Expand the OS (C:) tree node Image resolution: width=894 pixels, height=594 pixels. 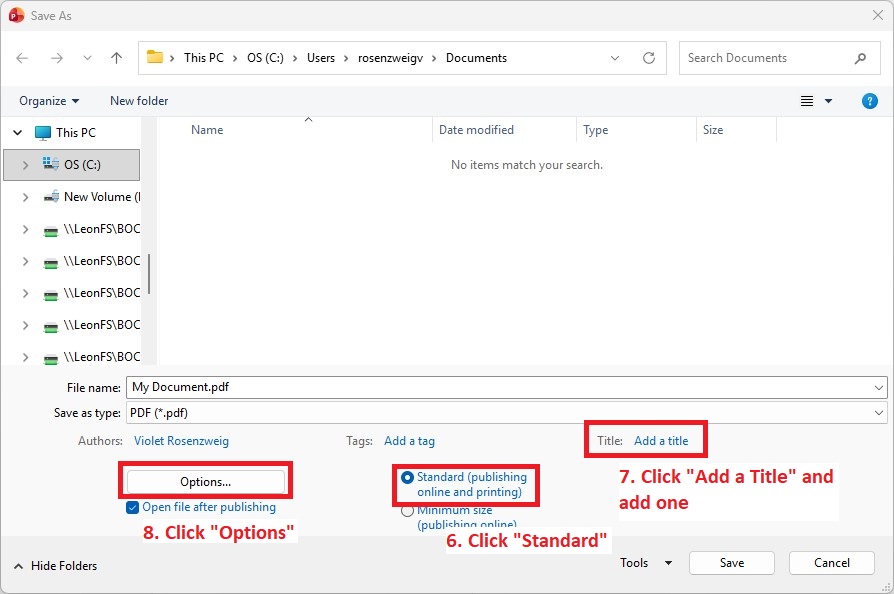25,165
